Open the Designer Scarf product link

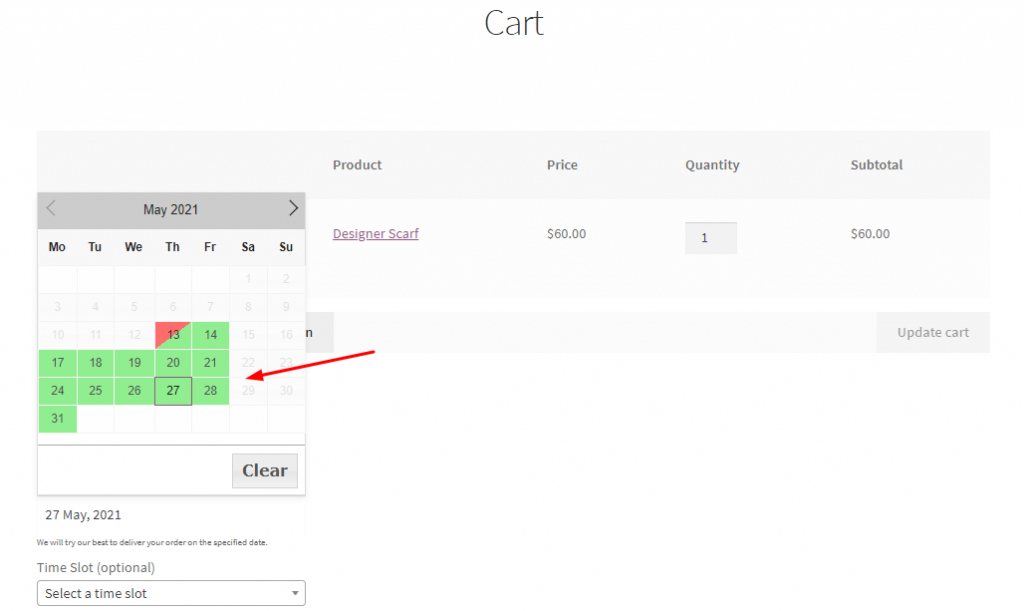[376, 234]
